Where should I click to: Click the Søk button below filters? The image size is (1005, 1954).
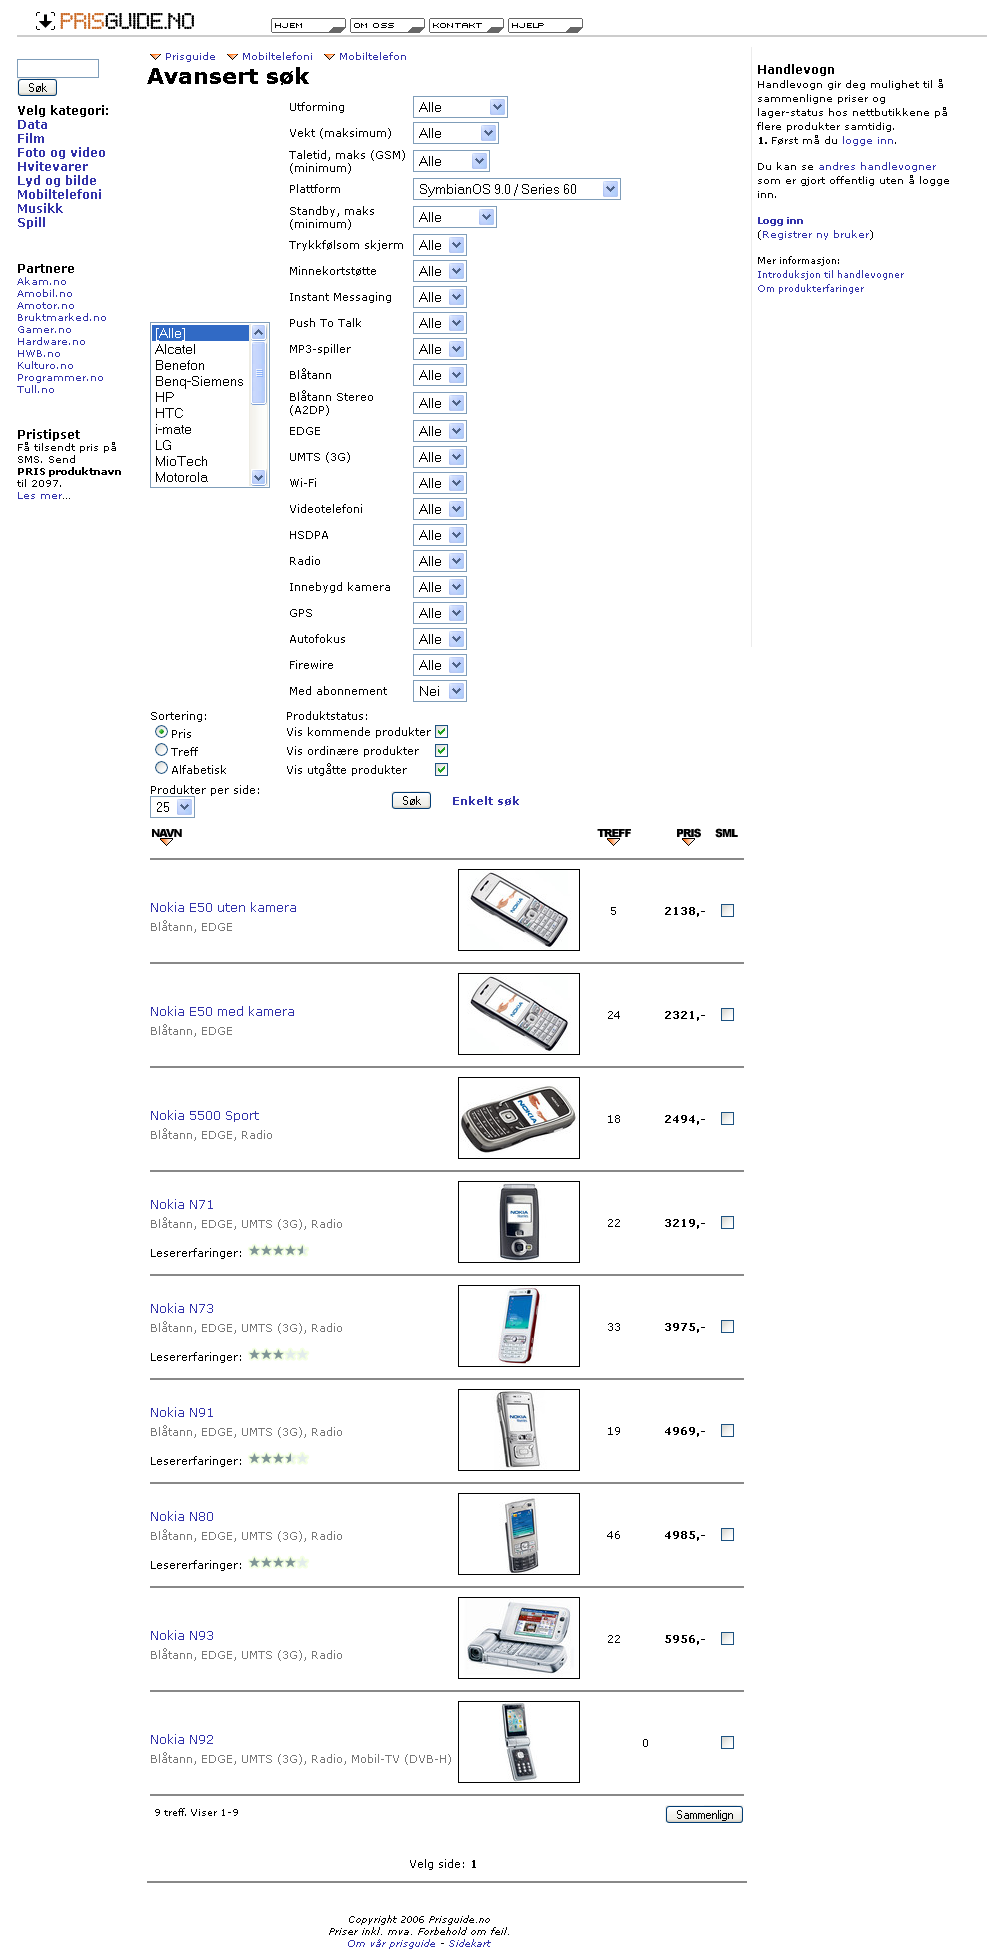[411, 800]
